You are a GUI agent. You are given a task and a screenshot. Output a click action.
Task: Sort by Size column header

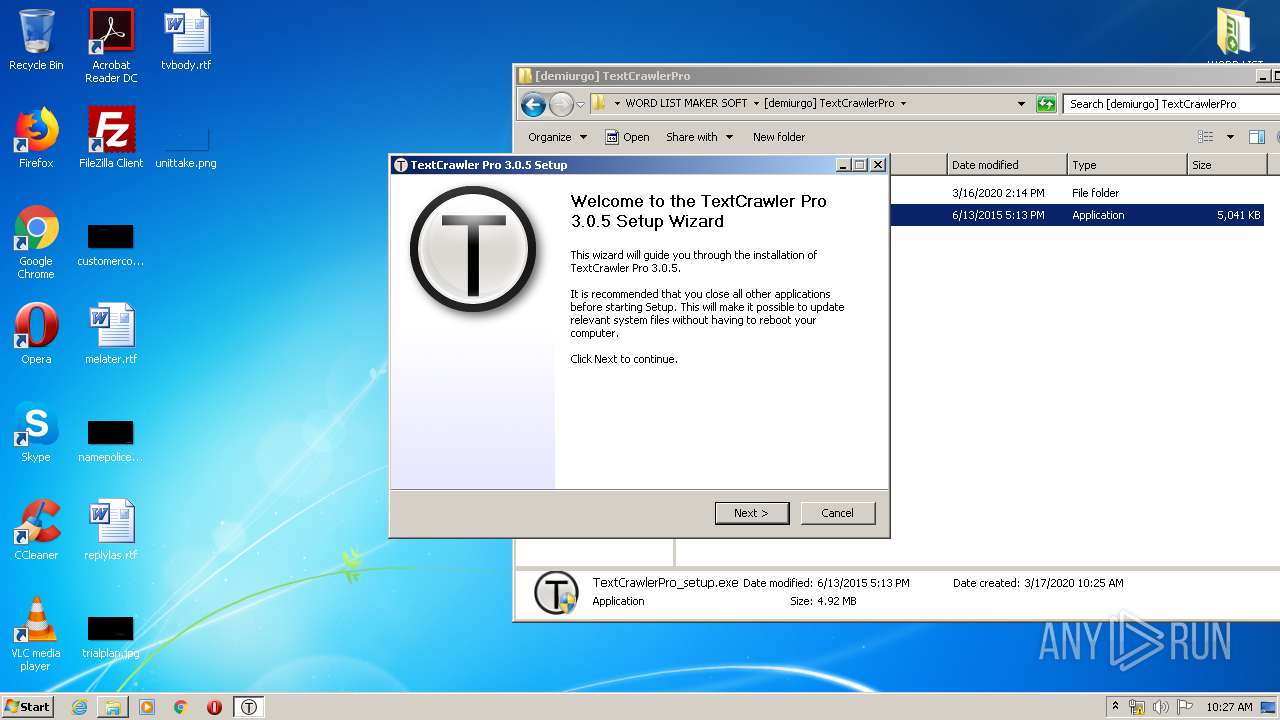[1227, 165]
